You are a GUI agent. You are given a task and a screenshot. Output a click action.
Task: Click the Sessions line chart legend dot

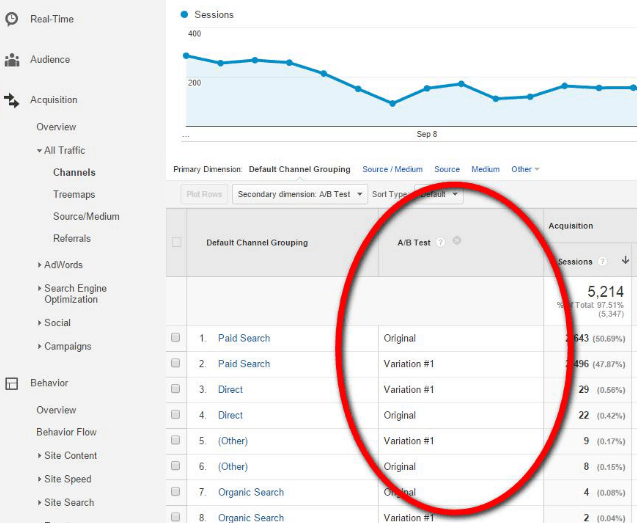tap(185, 15)
